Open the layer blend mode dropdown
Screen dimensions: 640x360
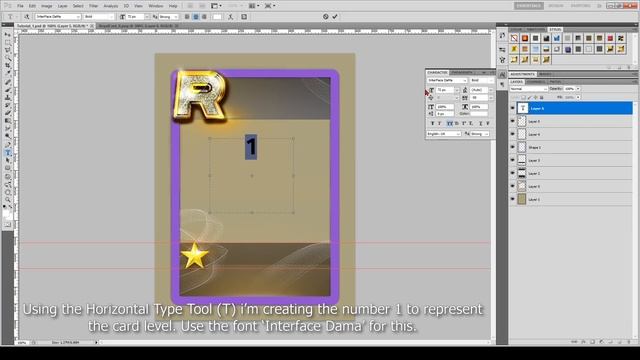[529, 89]
